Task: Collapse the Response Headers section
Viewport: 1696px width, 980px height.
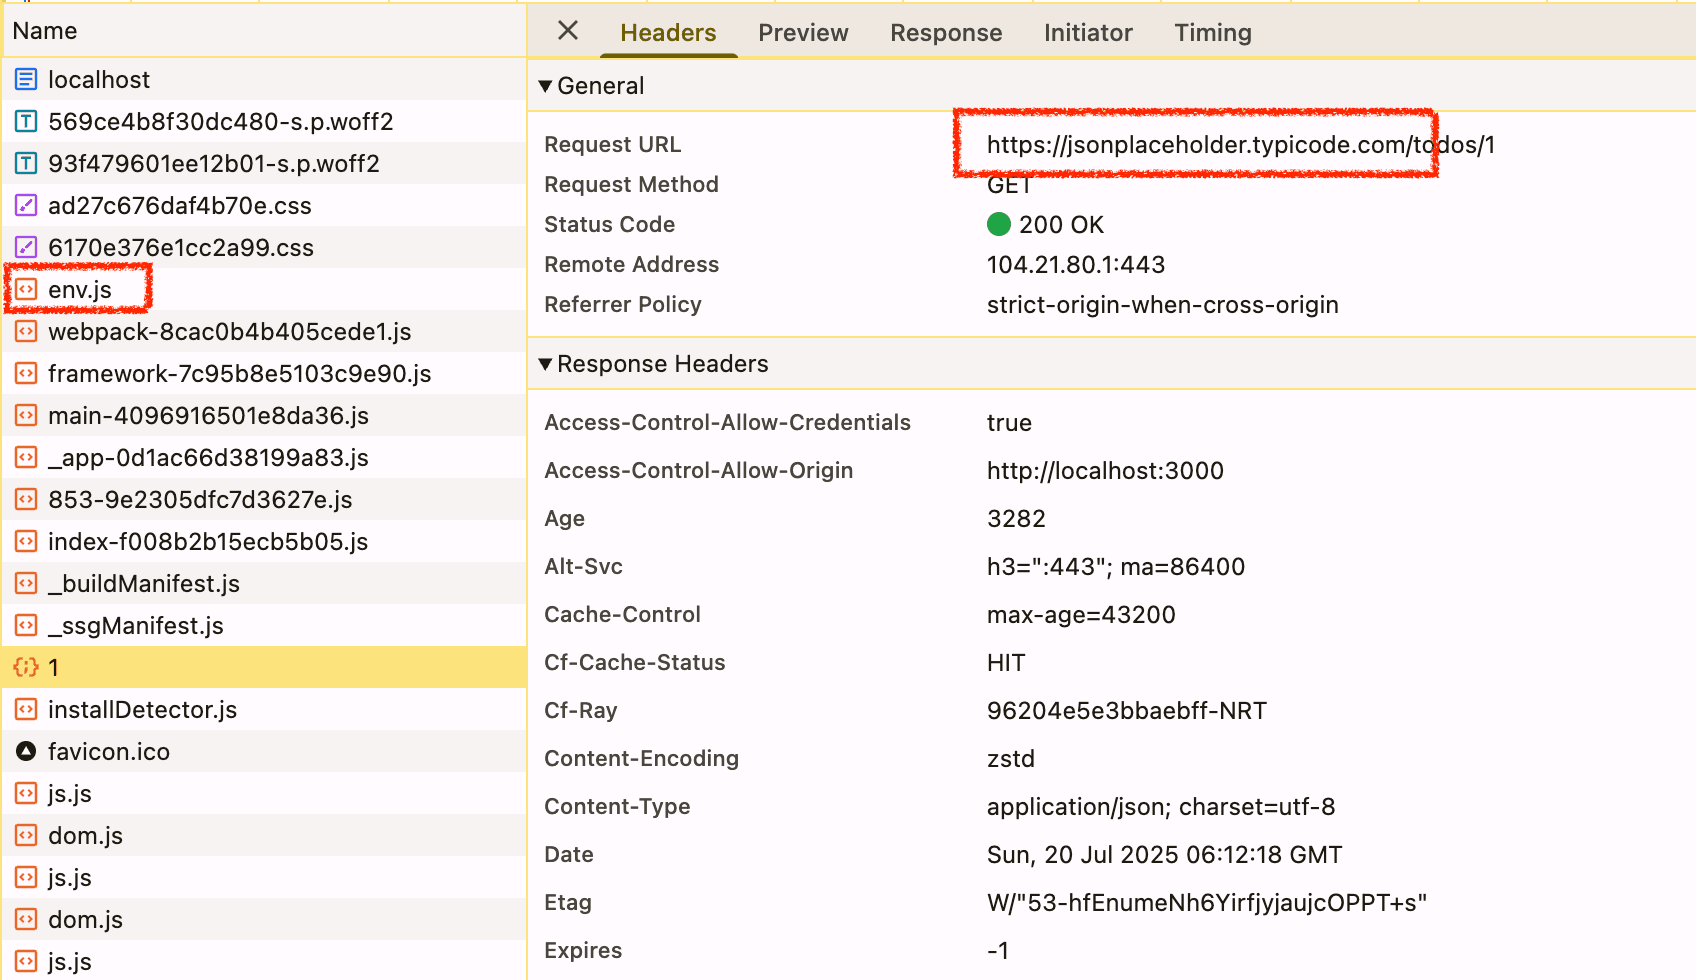Action: (546, 364)
